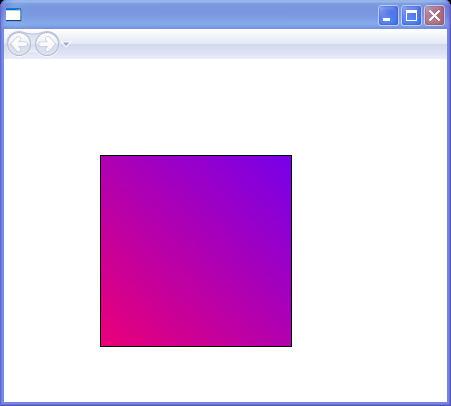Go back using the navigation arrow
Screen dimensions: 451x406
tap(19, 44)
